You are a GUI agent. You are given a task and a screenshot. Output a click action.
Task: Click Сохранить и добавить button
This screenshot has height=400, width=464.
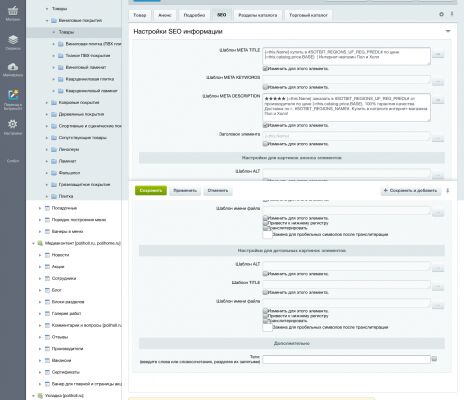click(411, 191)
